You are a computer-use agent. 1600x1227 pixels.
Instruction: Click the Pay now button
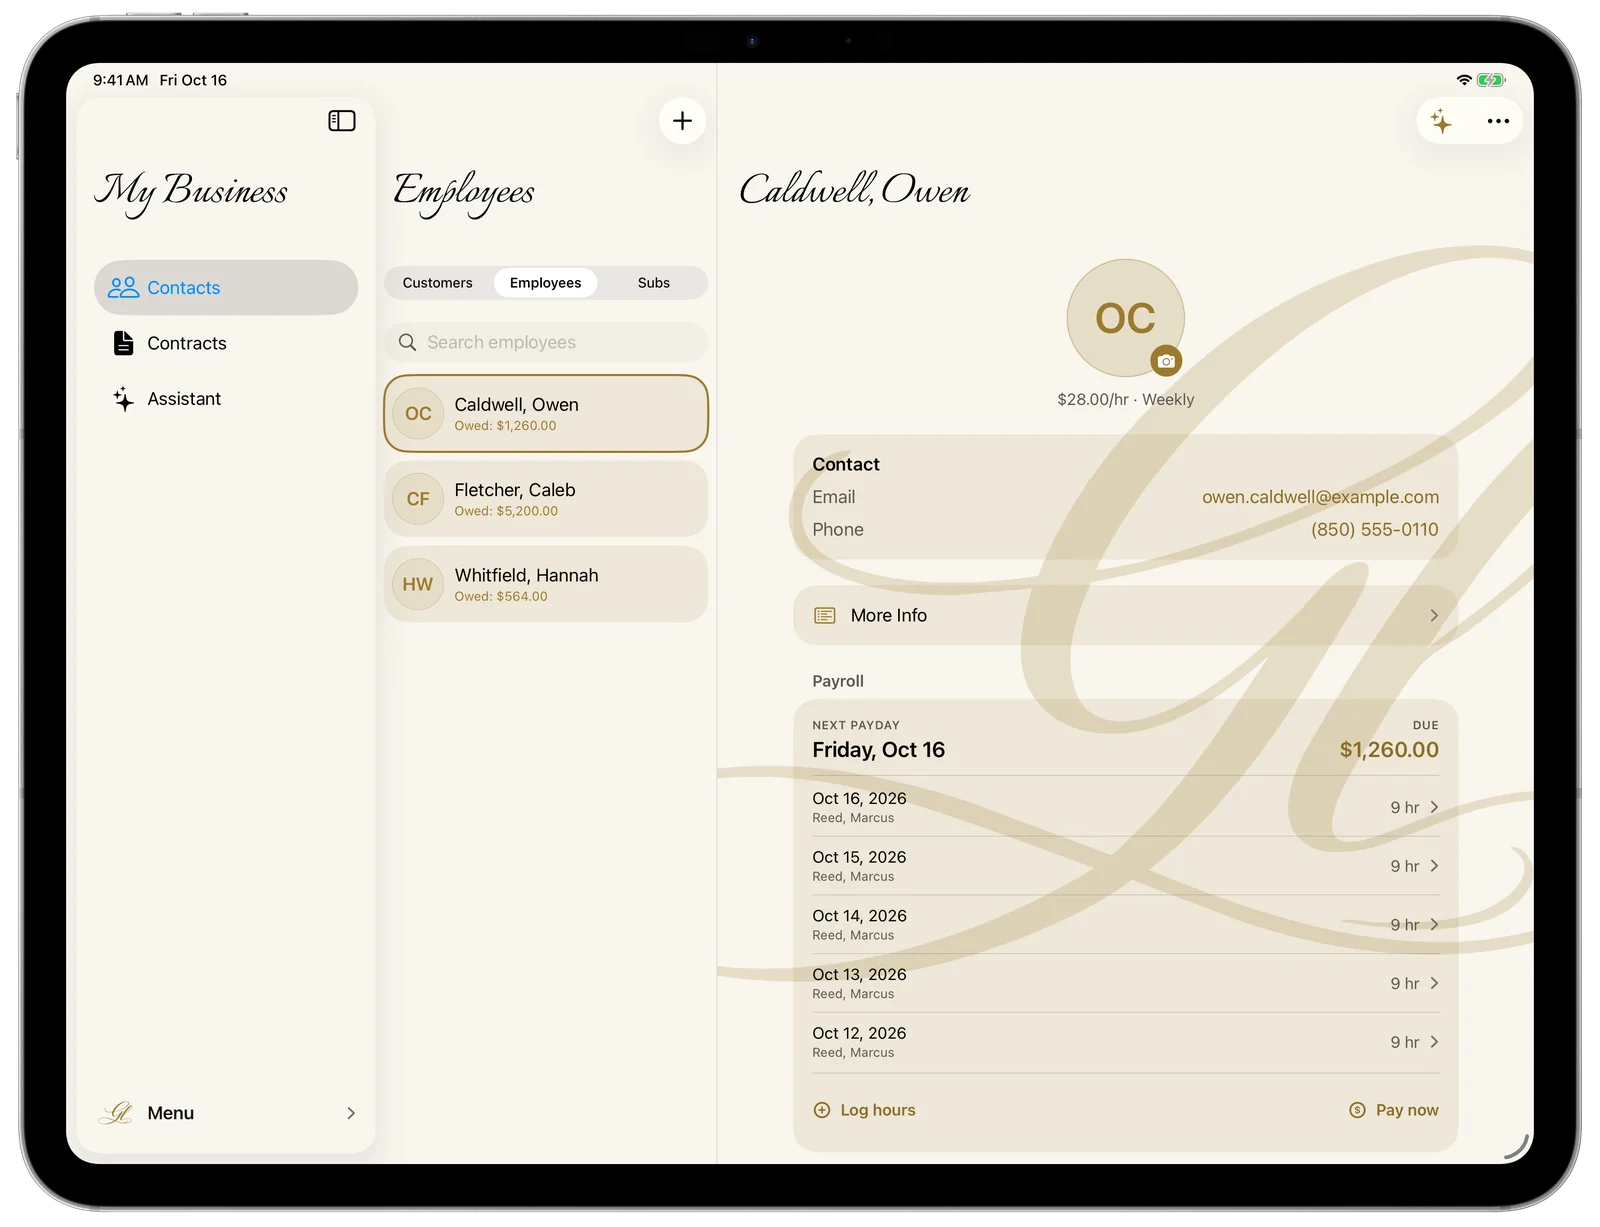[1394, 1110]
